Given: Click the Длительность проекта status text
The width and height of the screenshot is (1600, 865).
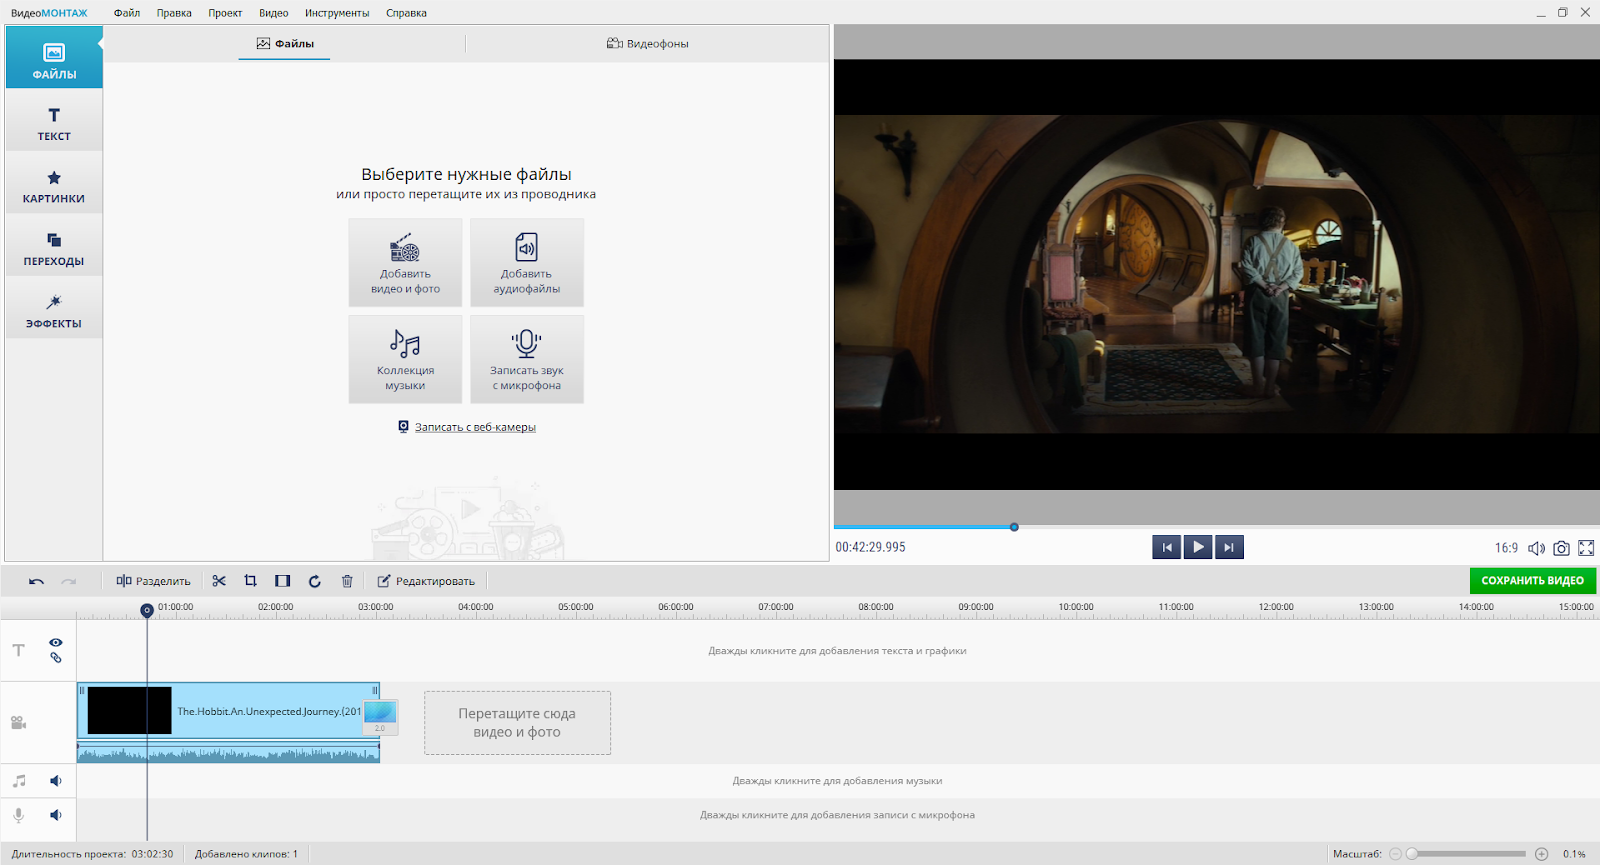Looking at the screenshot, I should [x=92, y=854].
